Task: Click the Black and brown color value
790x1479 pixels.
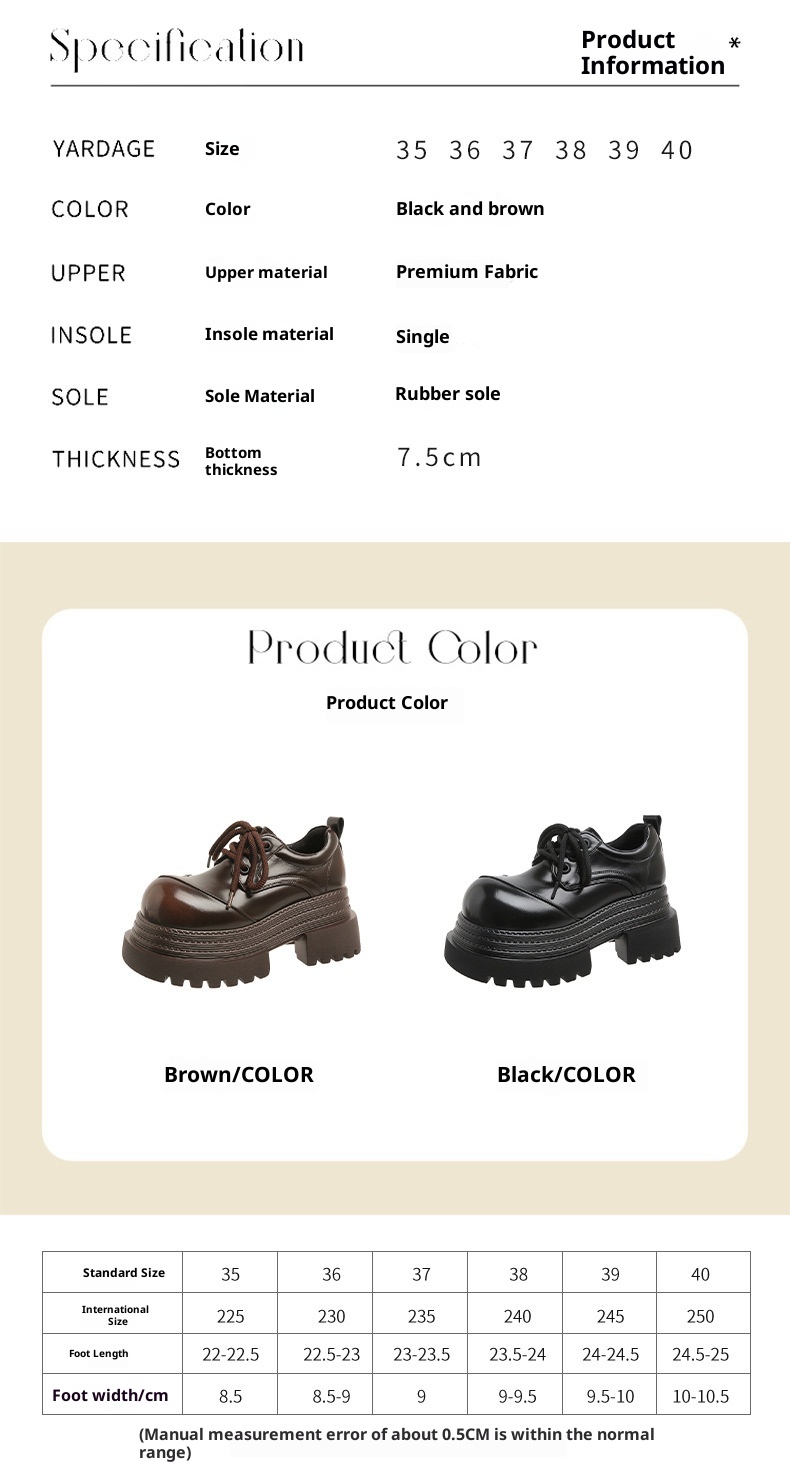Action: point(470,209)
